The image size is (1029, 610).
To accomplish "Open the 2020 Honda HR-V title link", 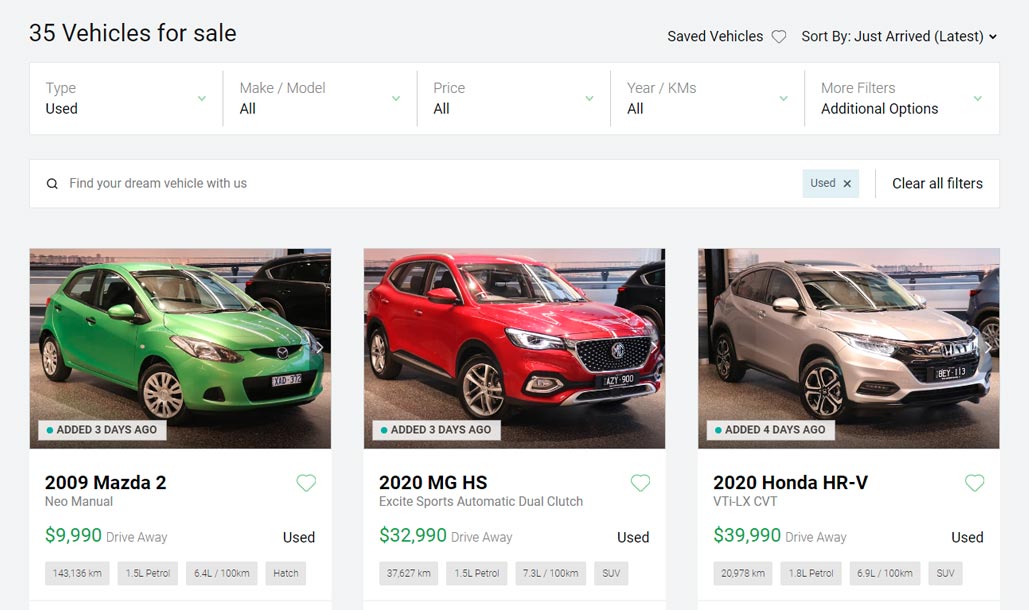I will pyautogui.click(x=790, y=483).
